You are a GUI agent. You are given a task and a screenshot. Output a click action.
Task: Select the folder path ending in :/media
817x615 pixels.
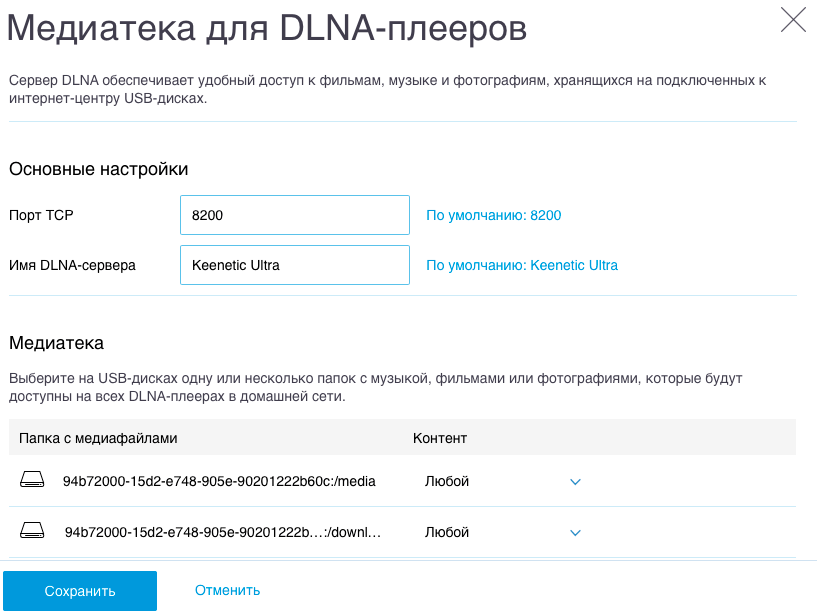(x=219, y=481)
